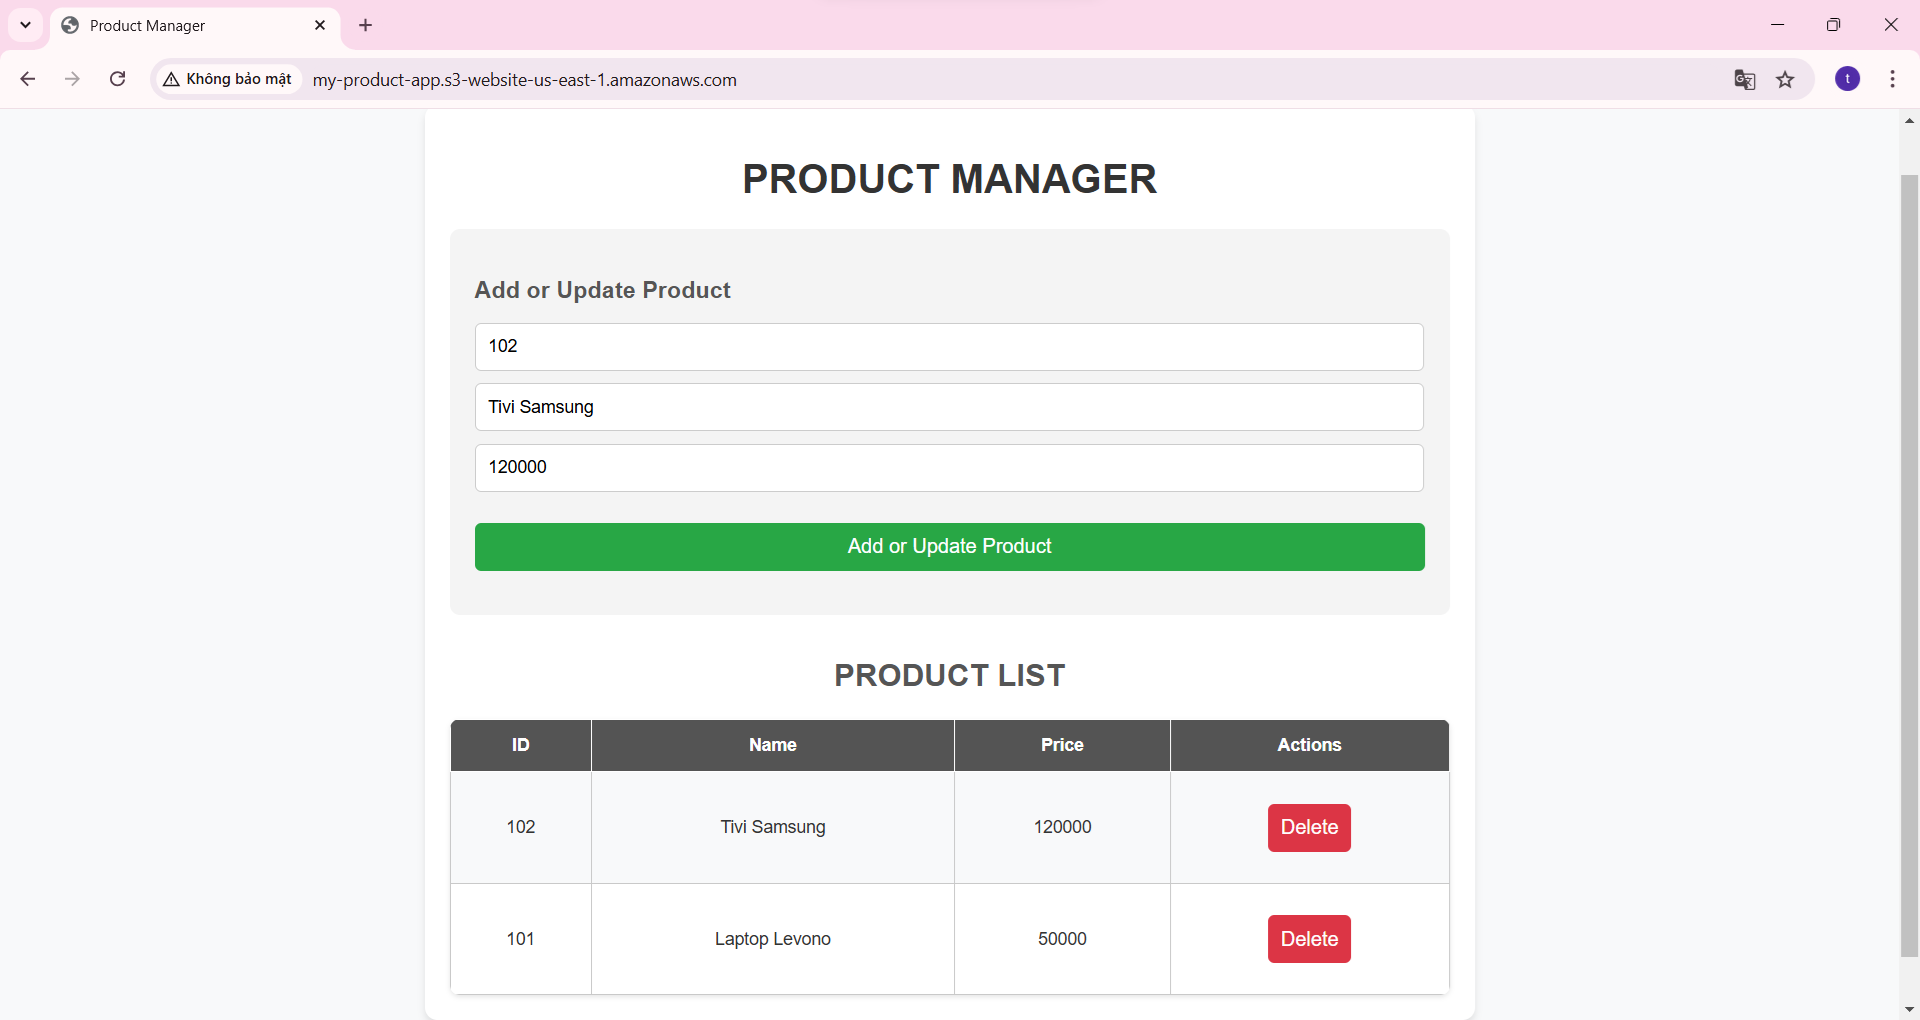Focus the price field containing 120000

pyautogui.click(x=949, y=468)
